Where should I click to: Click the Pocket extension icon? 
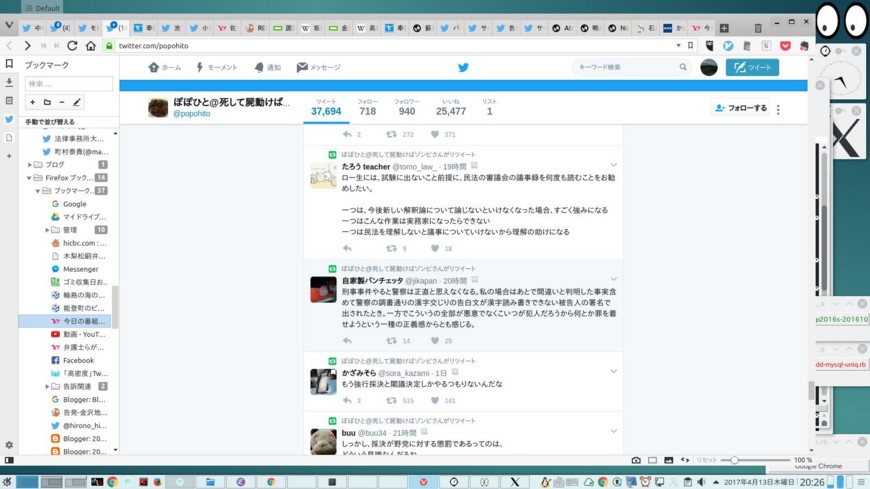coord(785,46)
